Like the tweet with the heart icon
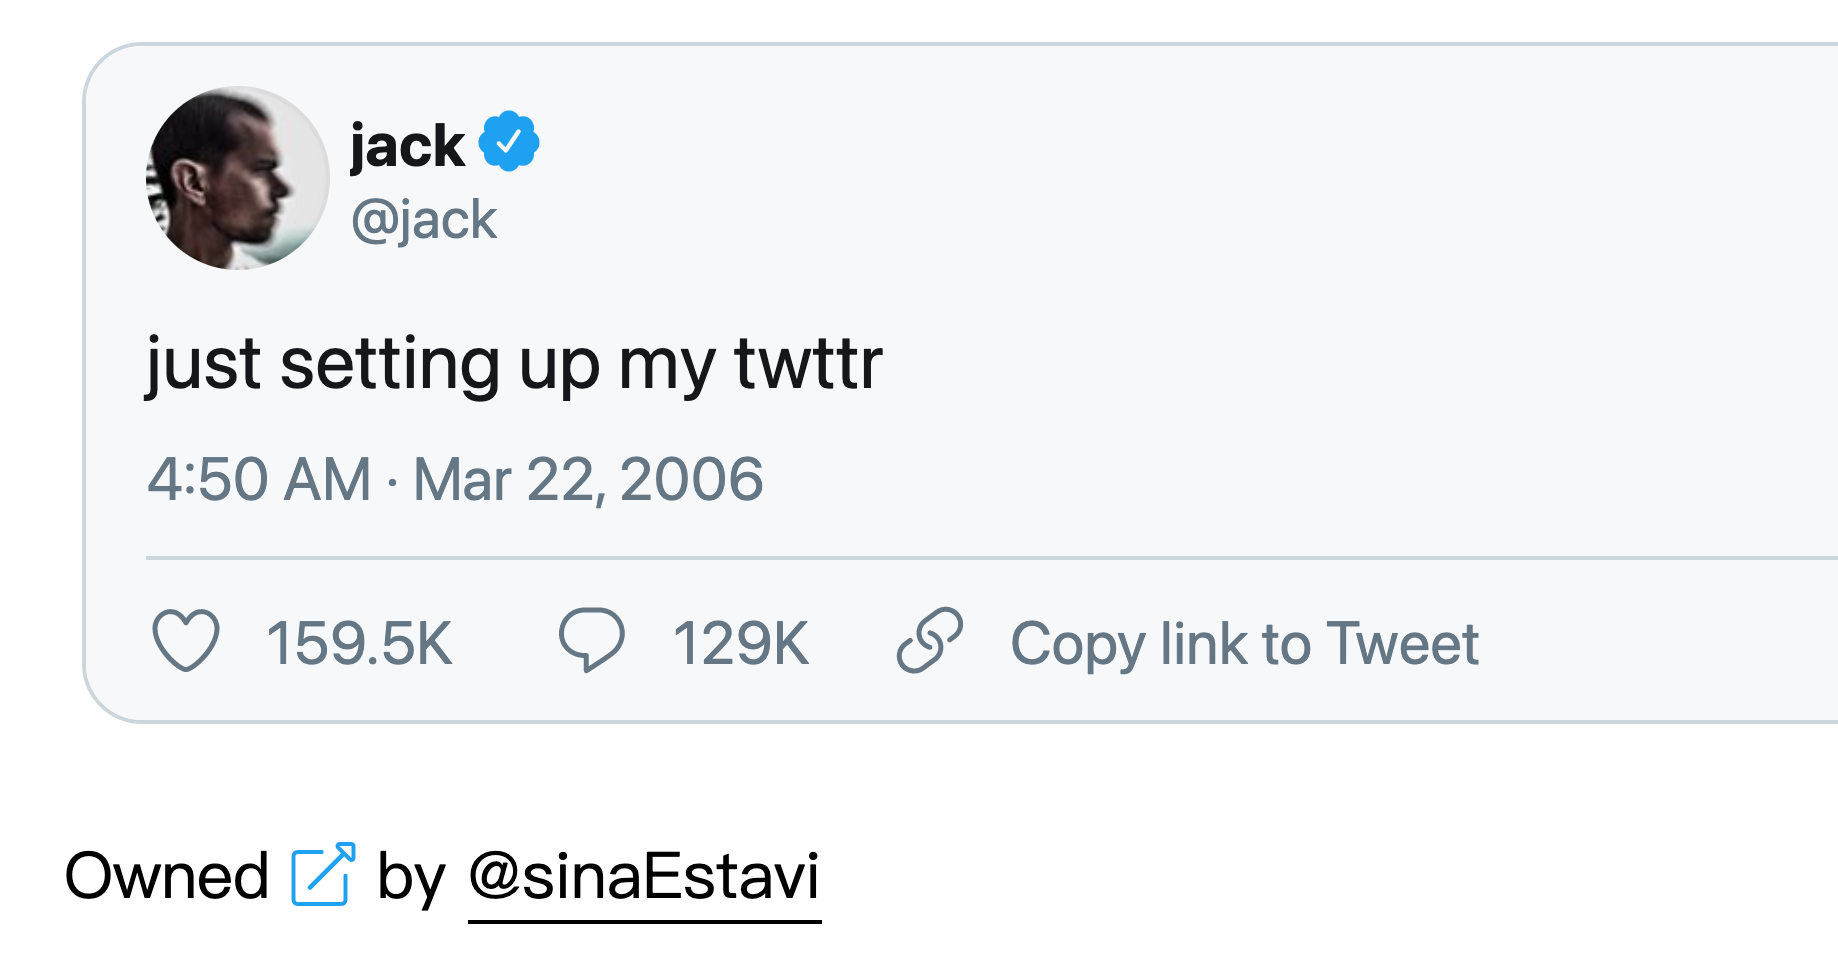This screenshot has height=962, width=1838. coord(186,641)
